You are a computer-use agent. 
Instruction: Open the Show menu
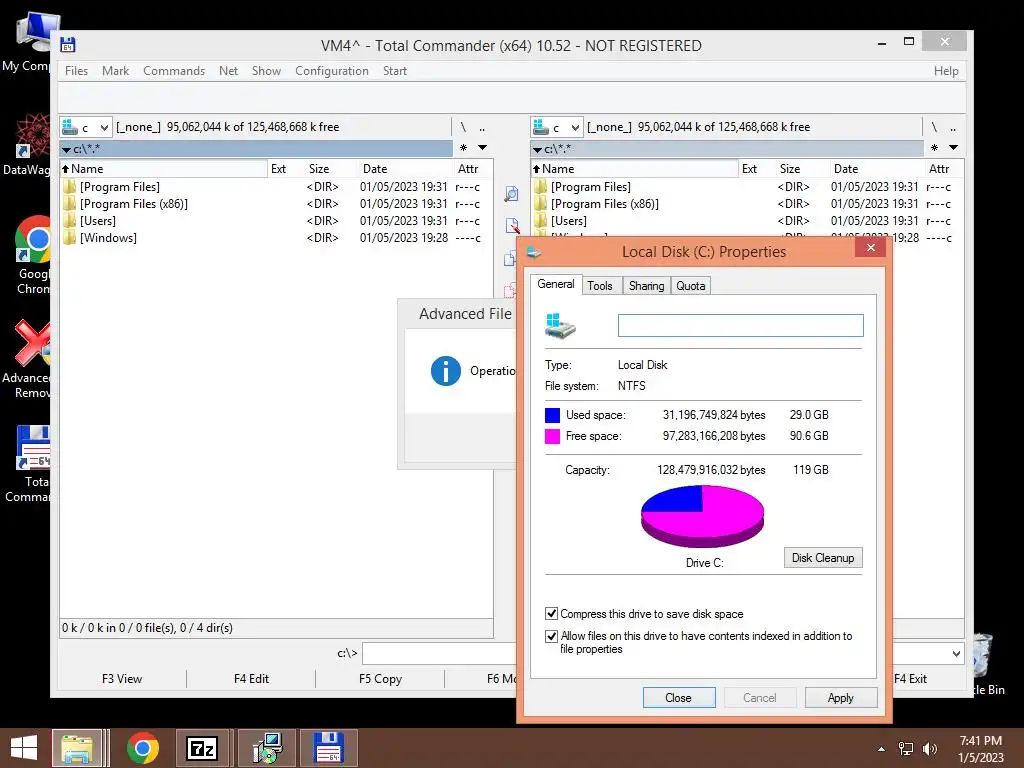(x=266, y=71)
